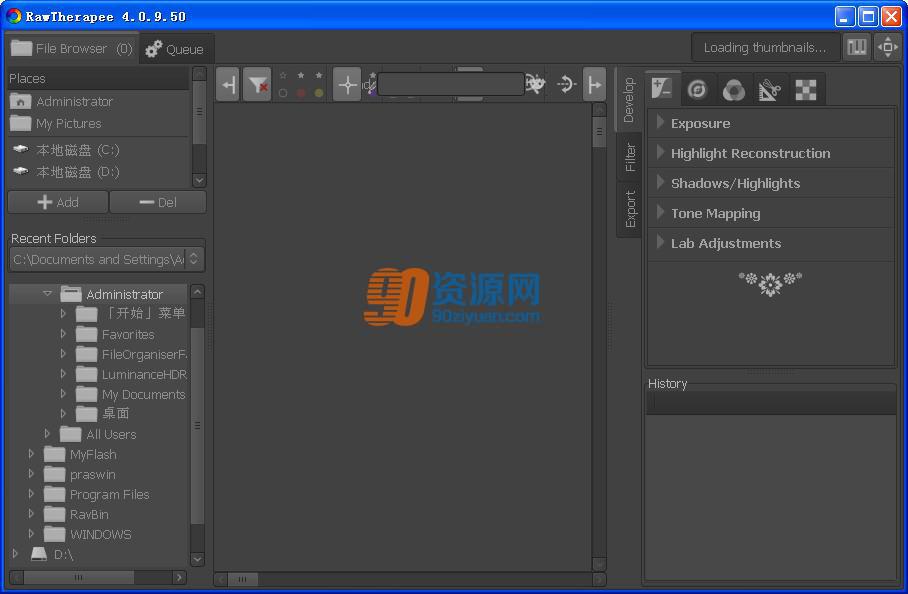This screenshot has height=594, width=908.
Task: Click the Places list scroll down arrow
Action: pos(199,180)
